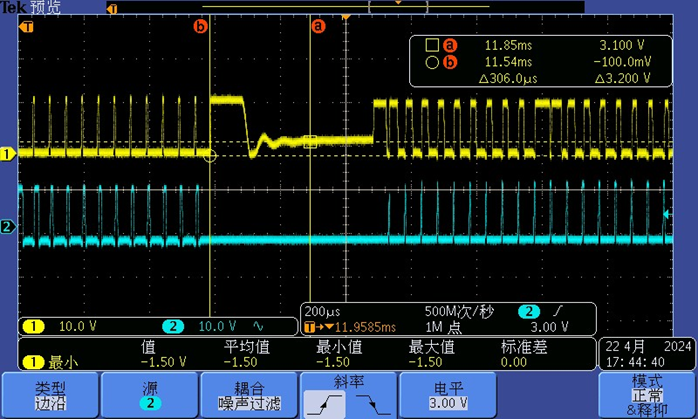Click the channel 2 ground reference marker
The width and height of the screenshot is (698, 419).
click(6, 227)
